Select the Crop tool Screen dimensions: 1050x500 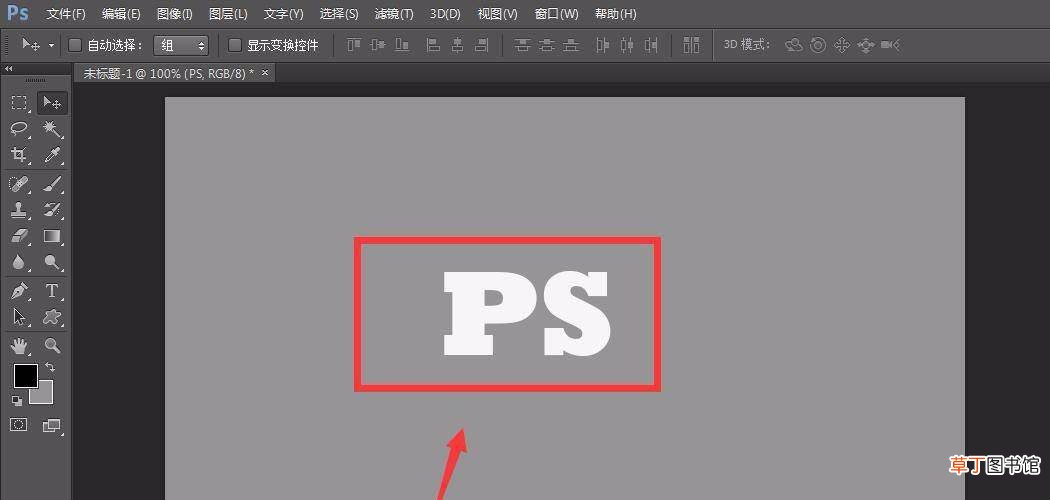coord(19,155)
